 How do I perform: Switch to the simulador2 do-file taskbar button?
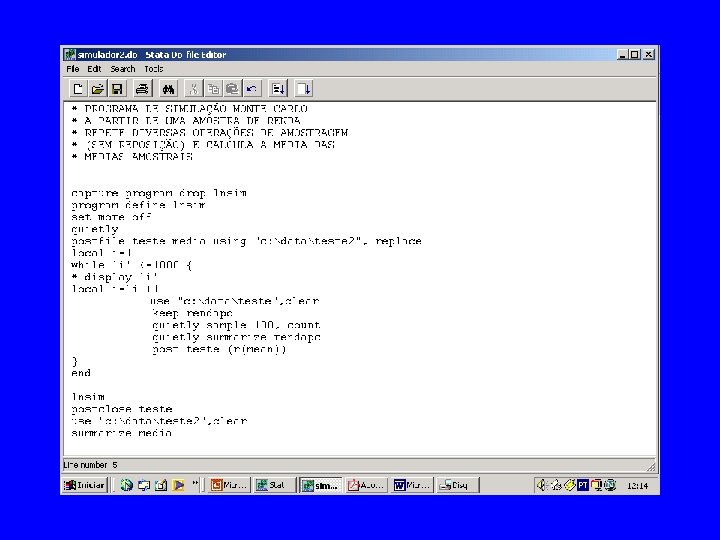[x=320, y=485]
